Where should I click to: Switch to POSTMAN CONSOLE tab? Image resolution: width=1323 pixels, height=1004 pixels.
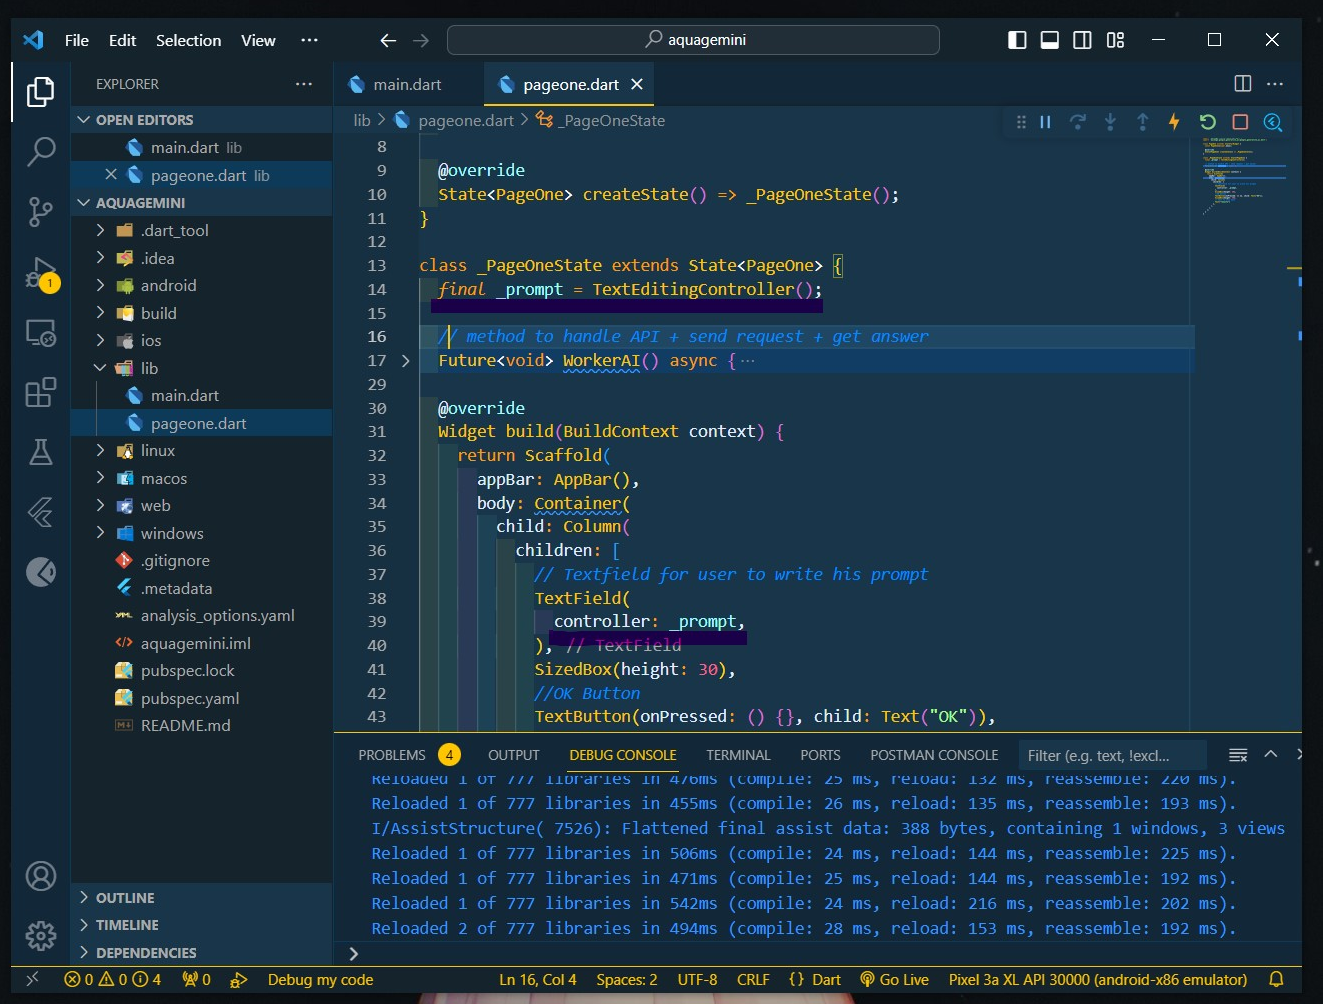point(934,755)
